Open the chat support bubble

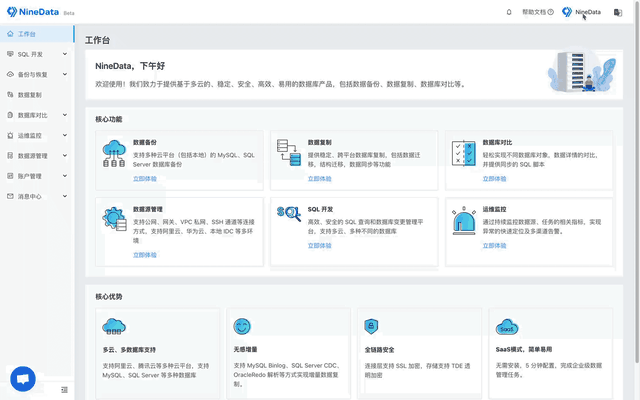click(23, 379)
